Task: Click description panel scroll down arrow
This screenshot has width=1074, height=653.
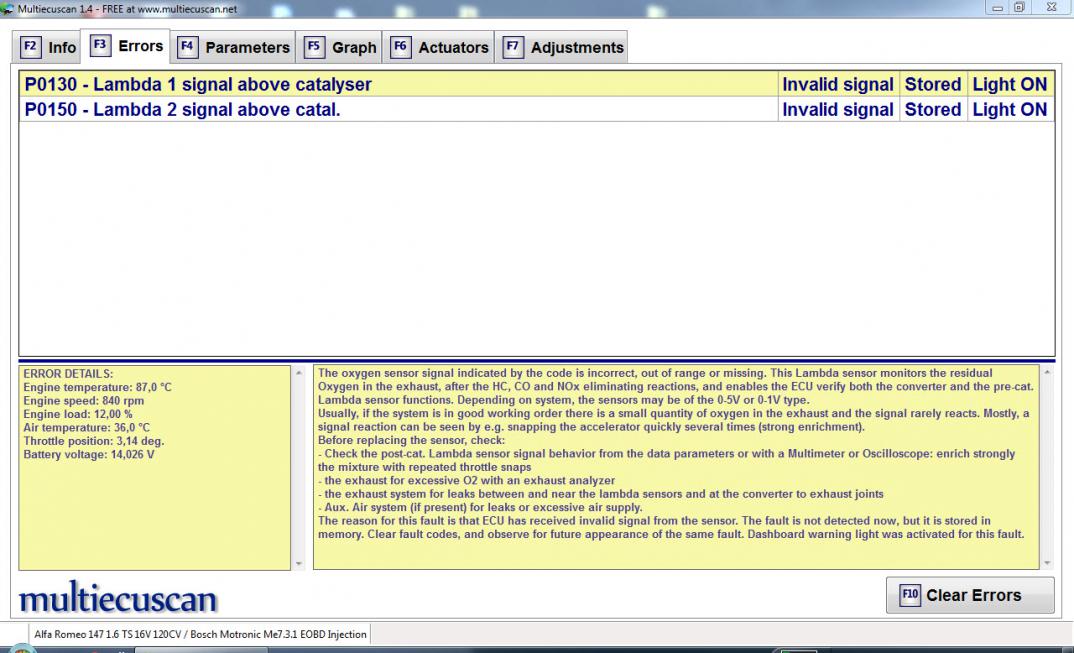Action: tap(1047, 563)
